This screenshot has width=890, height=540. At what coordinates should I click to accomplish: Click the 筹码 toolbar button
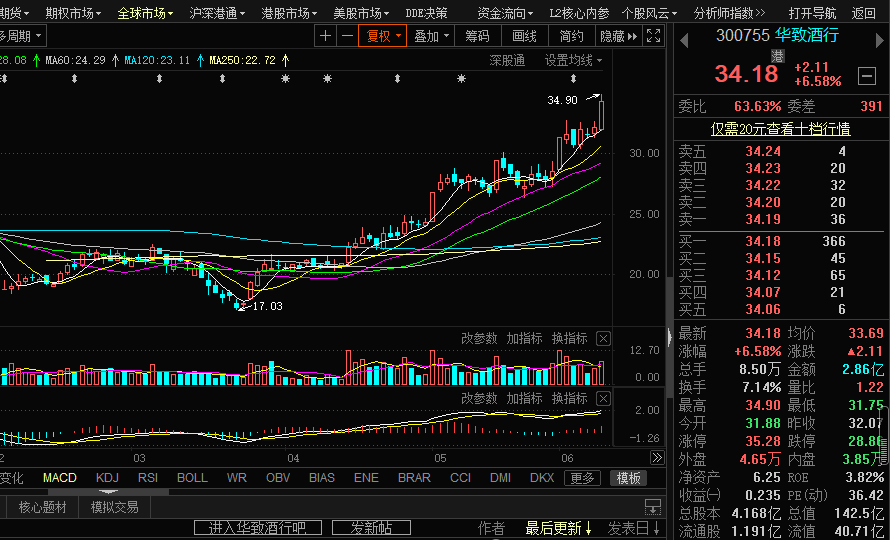[477, 36]
